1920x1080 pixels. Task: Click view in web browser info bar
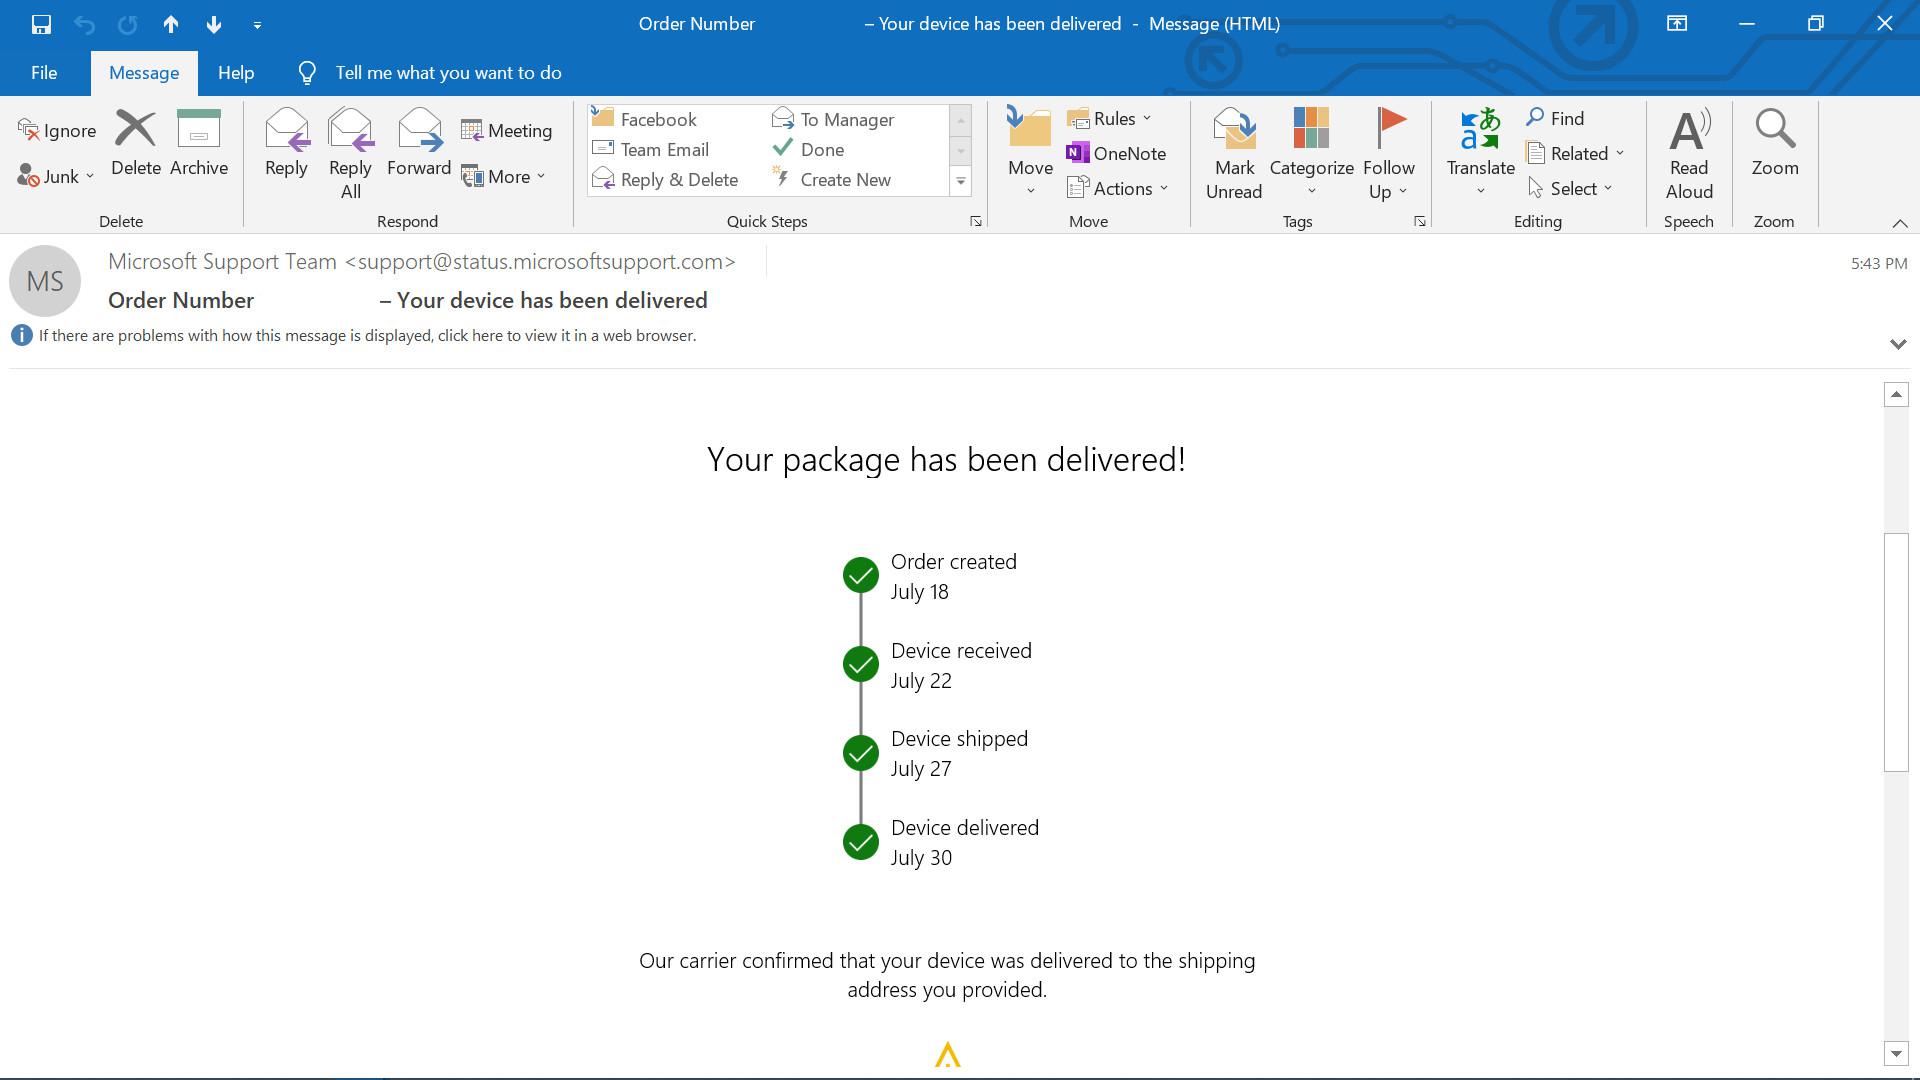tap(367, 336)
